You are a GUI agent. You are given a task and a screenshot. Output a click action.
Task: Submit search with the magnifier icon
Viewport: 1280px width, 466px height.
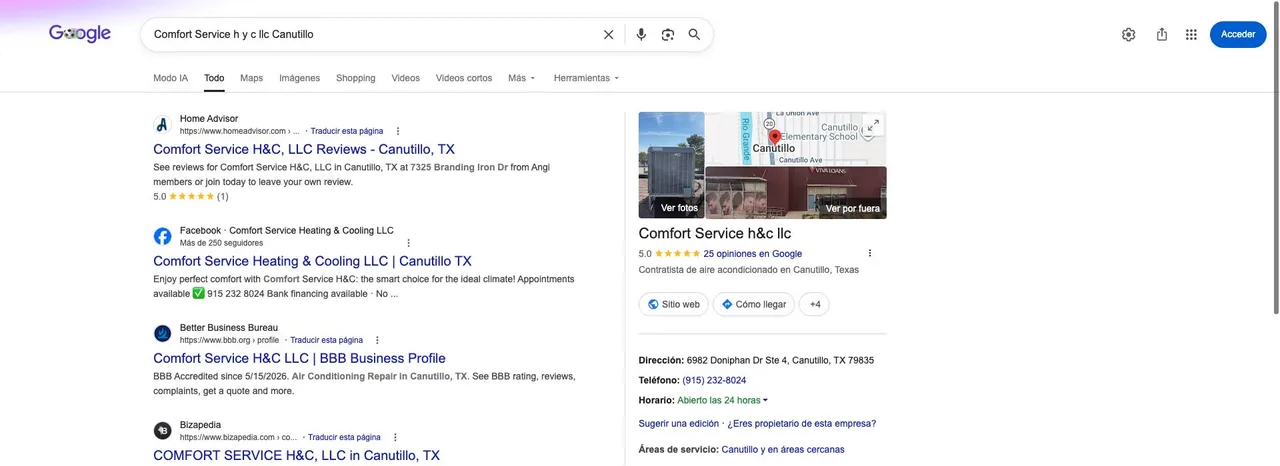coord(694,34)
